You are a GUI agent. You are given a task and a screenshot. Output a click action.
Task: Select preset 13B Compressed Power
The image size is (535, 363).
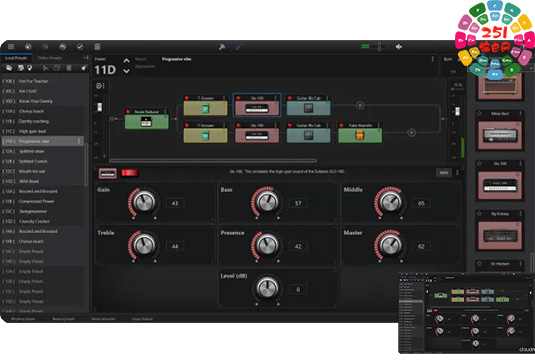[x=42, y=201]
